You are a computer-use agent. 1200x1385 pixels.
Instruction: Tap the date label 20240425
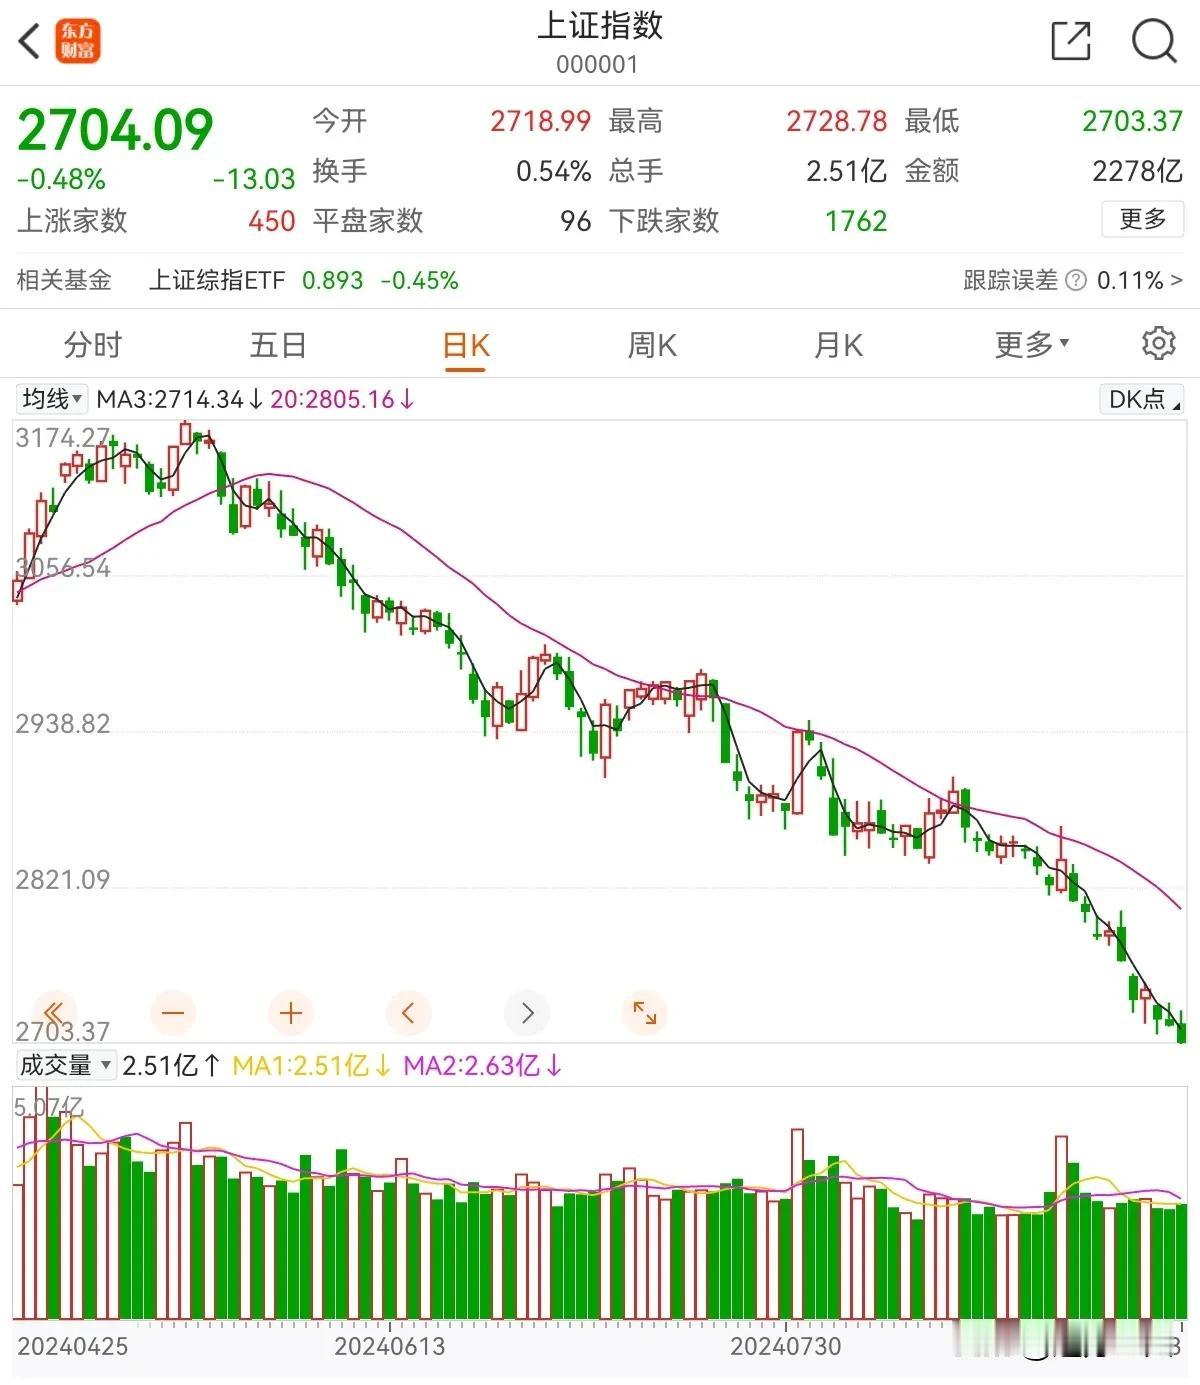pyautogui.click(x=72, y=1346)
